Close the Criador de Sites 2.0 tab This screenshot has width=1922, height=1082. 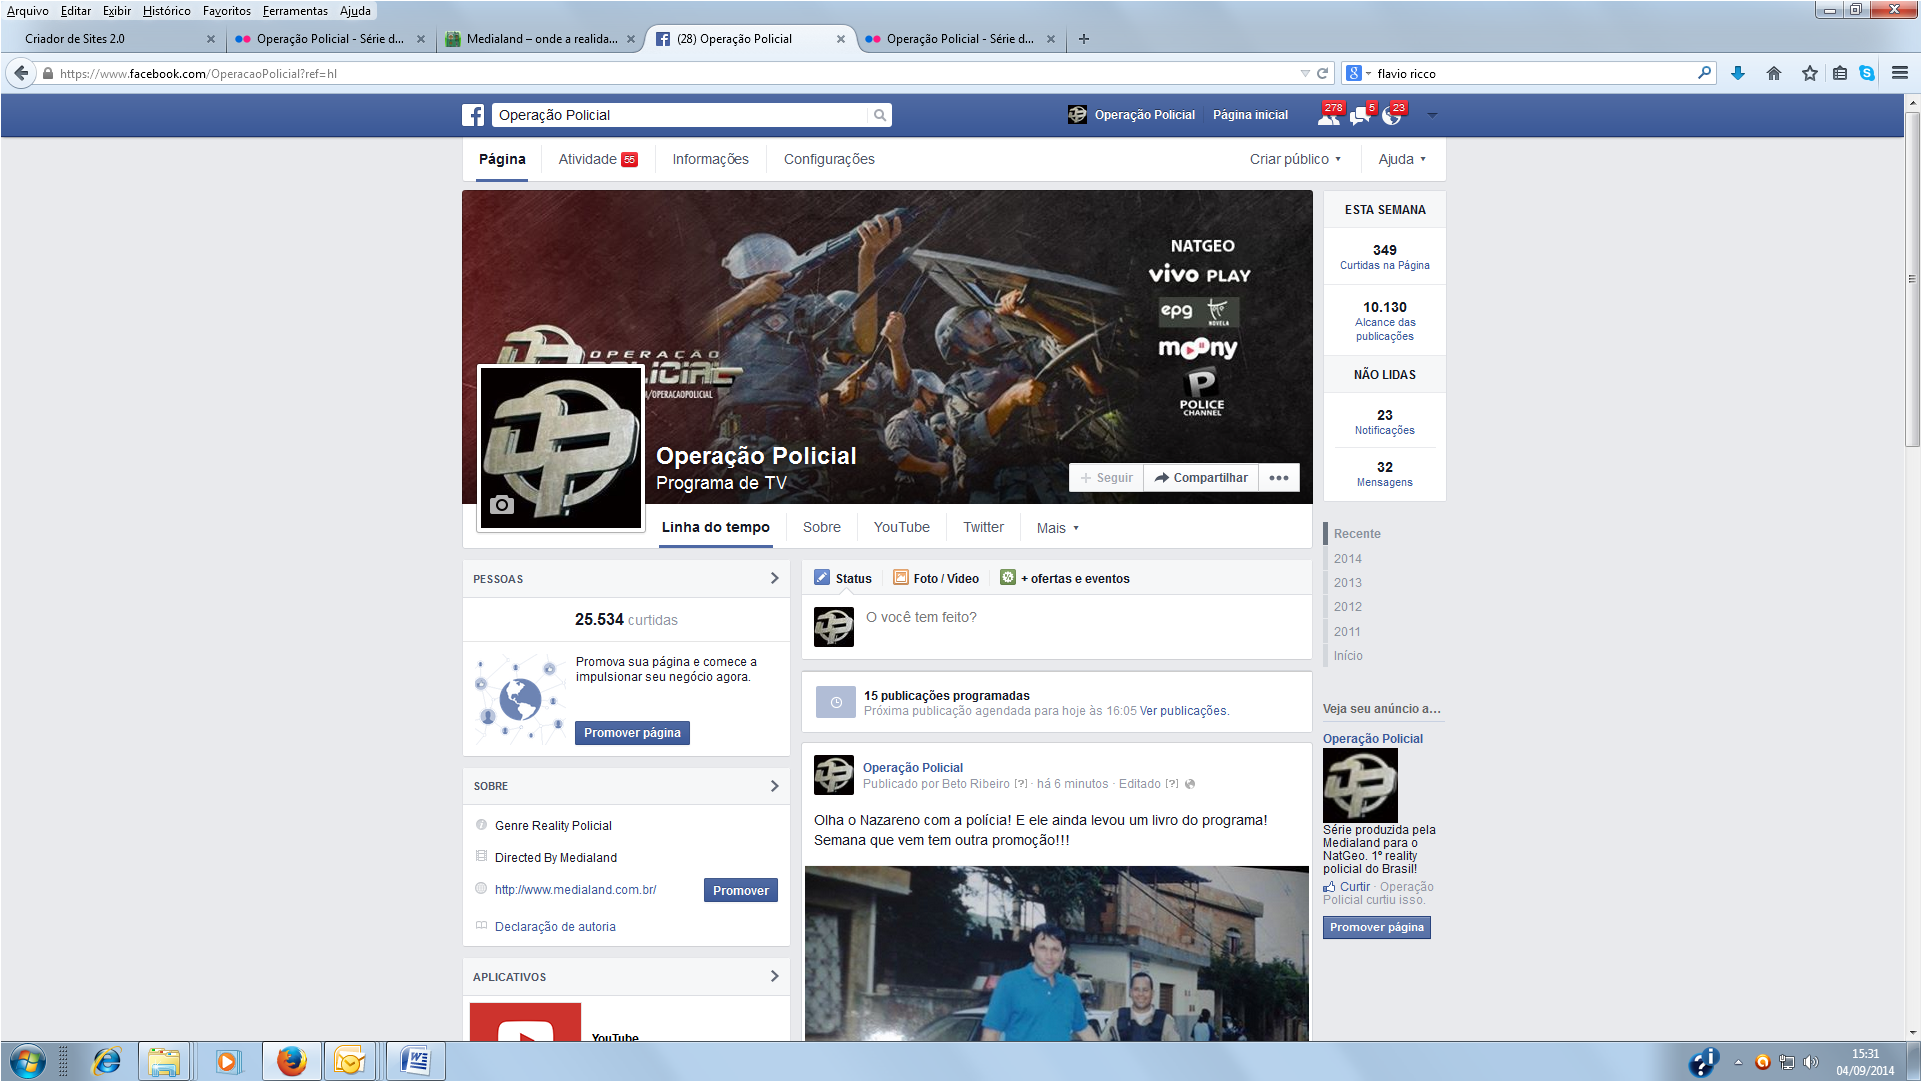pyautogui.click(x=211, y=39)
